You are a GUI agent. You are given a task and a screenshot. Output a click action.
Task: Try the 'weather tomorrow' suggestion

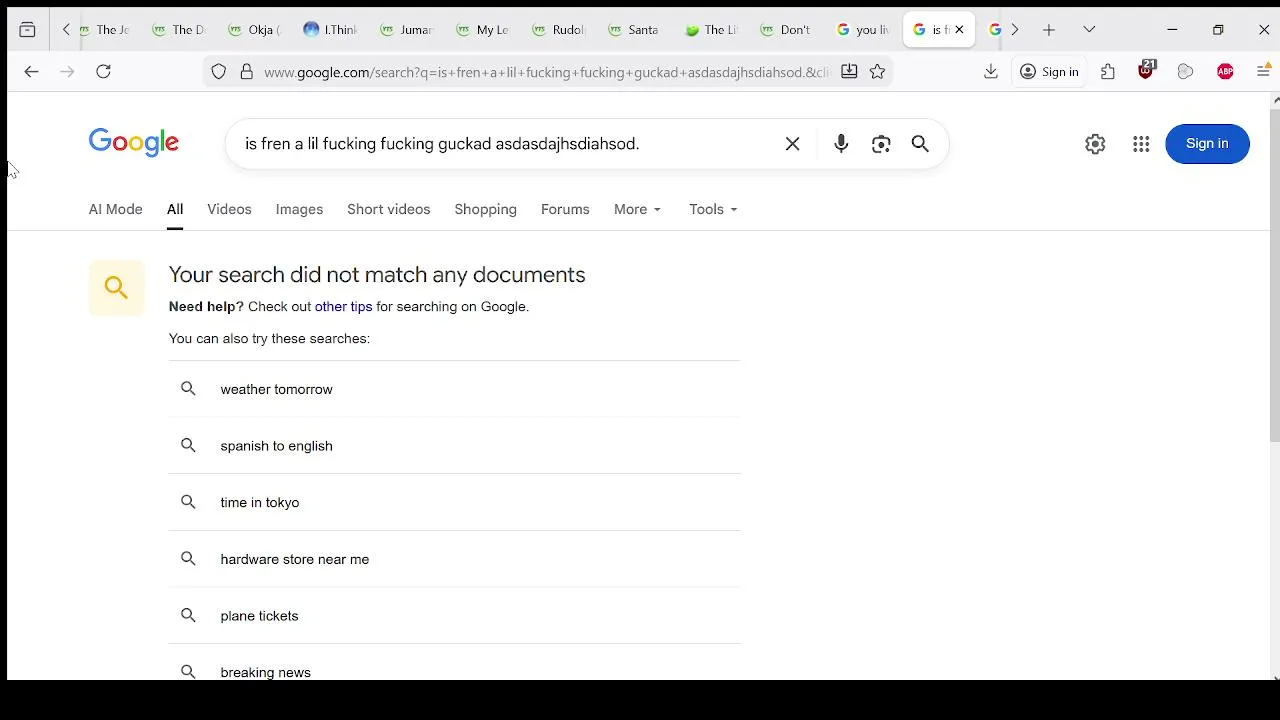[x=454, y=389]
